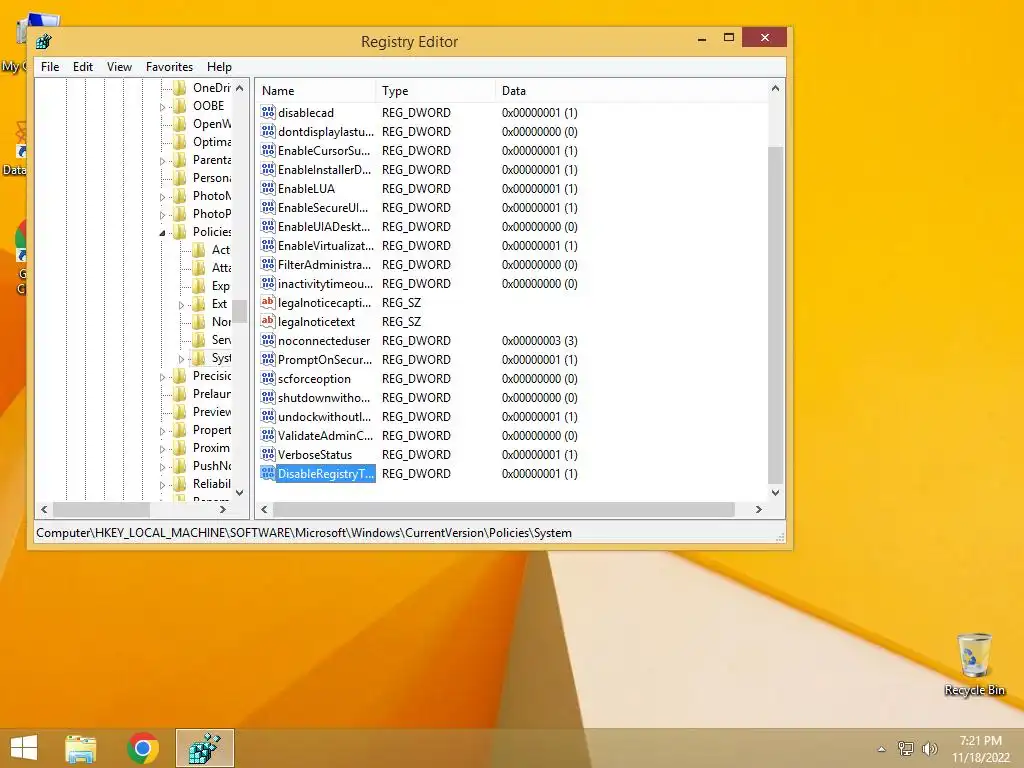Open the Edit menu
The height and width of the screenshot is (768, 1024).
pyautogui.click(x=82, y=67)
